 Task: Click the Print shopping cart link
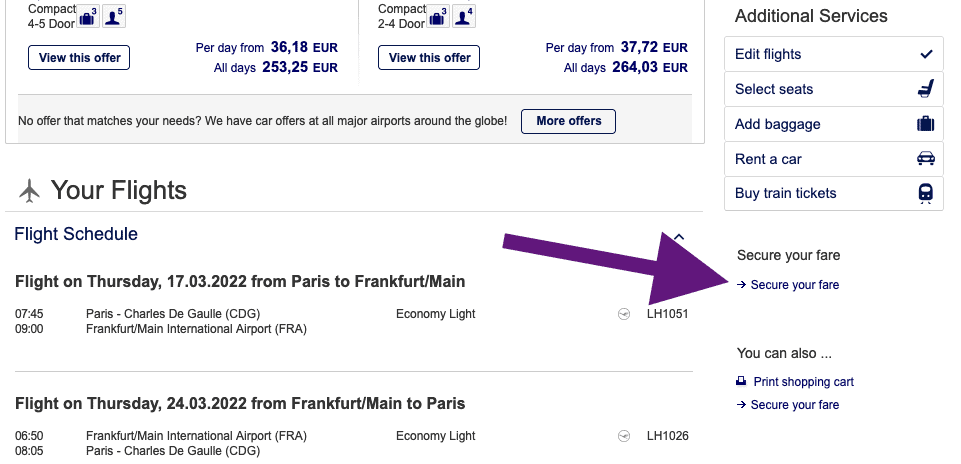coord(803,382)
